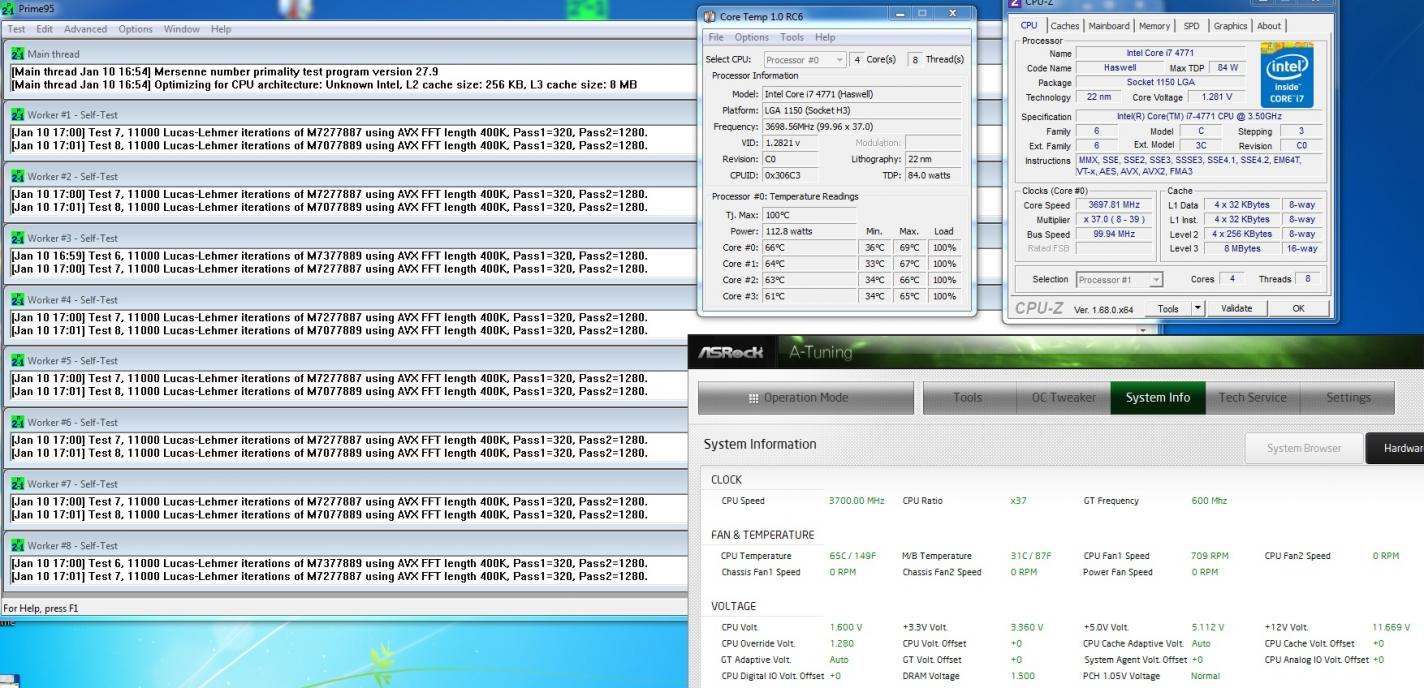The image size is (1424, 688).
Task: Click the OK button in CPU-Z
Action: [x=1299, y=309]
